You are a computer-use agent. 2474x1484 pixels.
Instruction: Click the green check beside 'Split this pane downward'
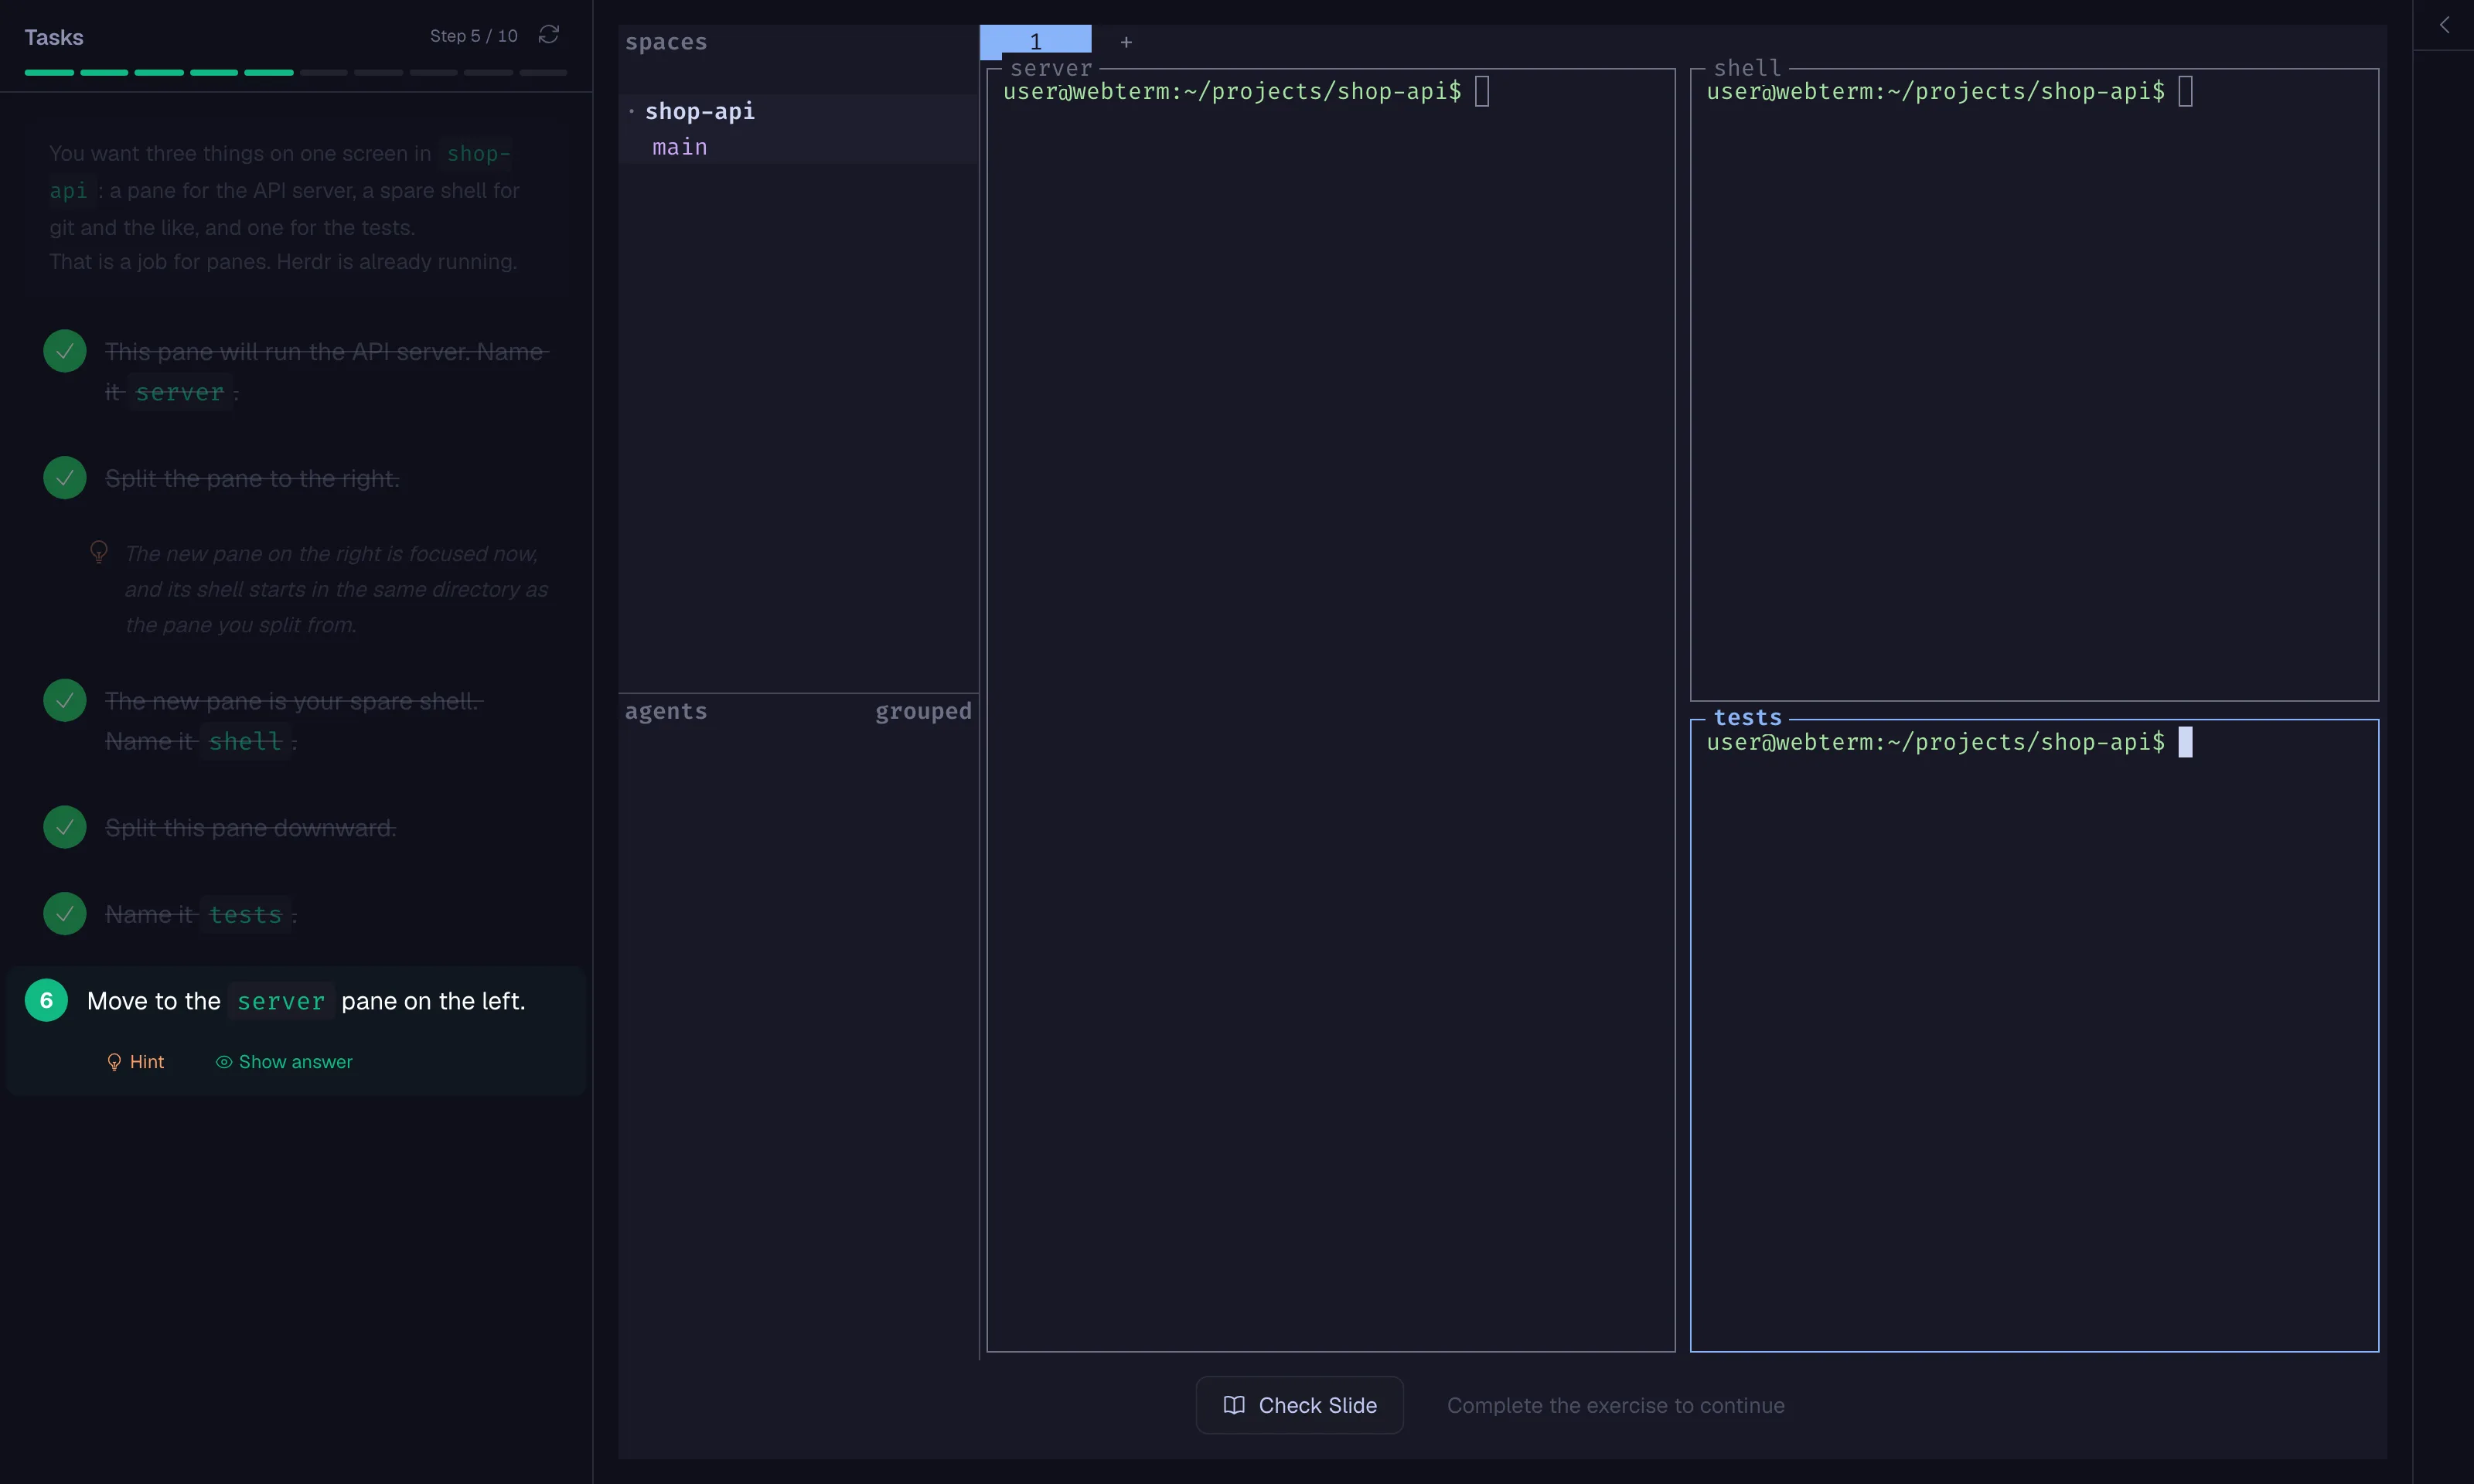tap(65, 827)
